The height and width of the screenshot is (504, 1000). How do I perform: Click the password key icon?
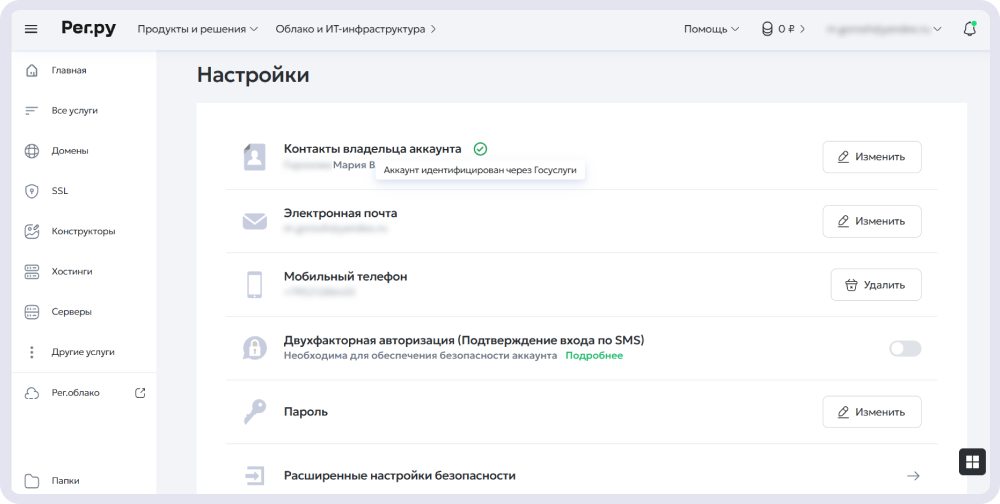pyautogui.click(x=254, y=412)
